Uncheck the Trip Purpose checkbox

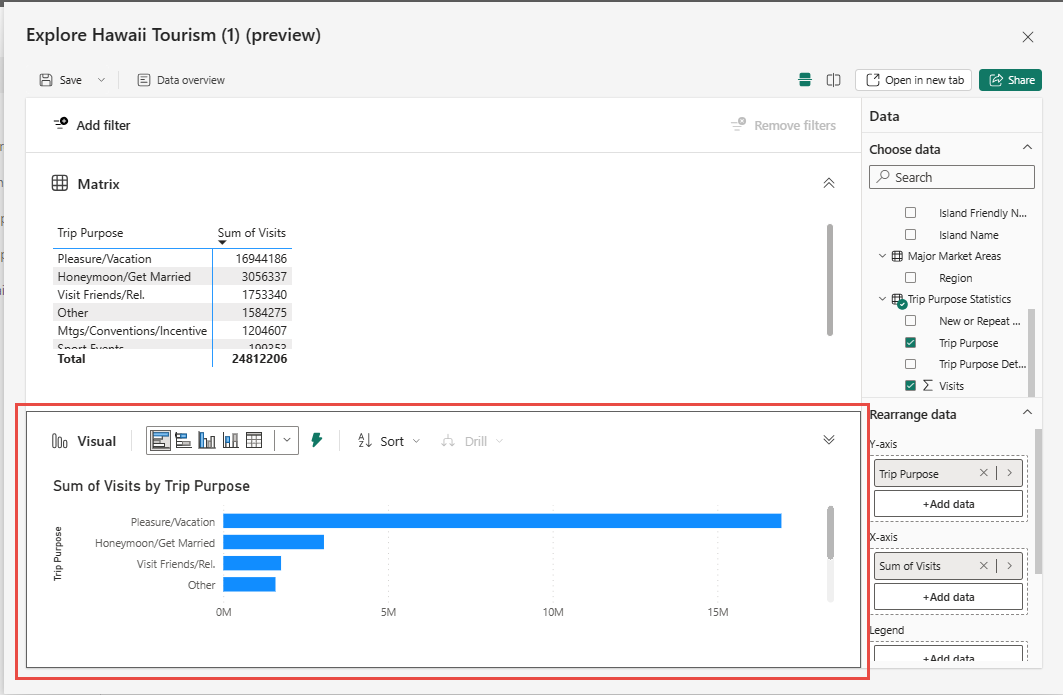tap(910, 342)
